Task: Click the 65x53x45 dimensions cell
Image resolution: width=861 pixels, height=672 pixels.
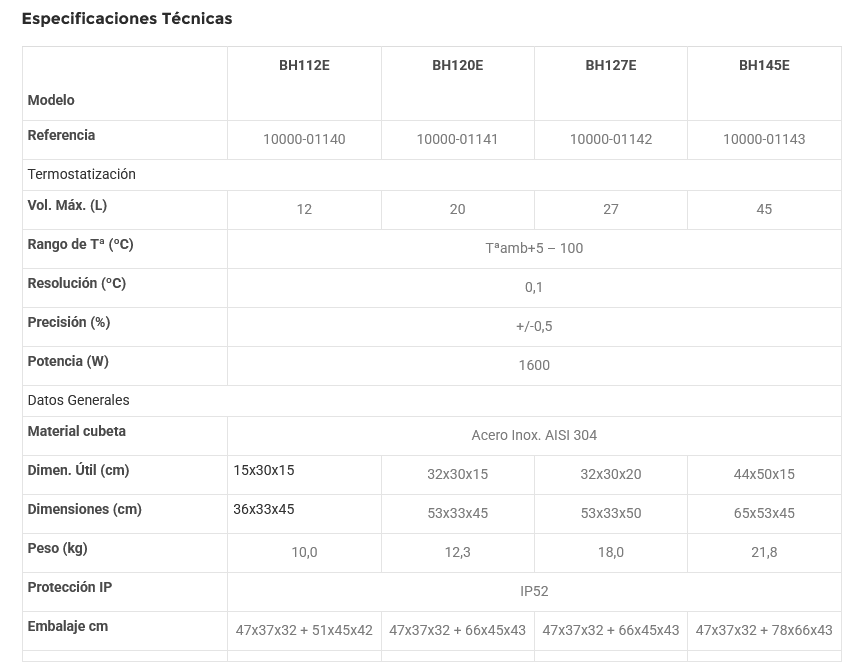Action: pyautogui.click(x=764, y=514)
